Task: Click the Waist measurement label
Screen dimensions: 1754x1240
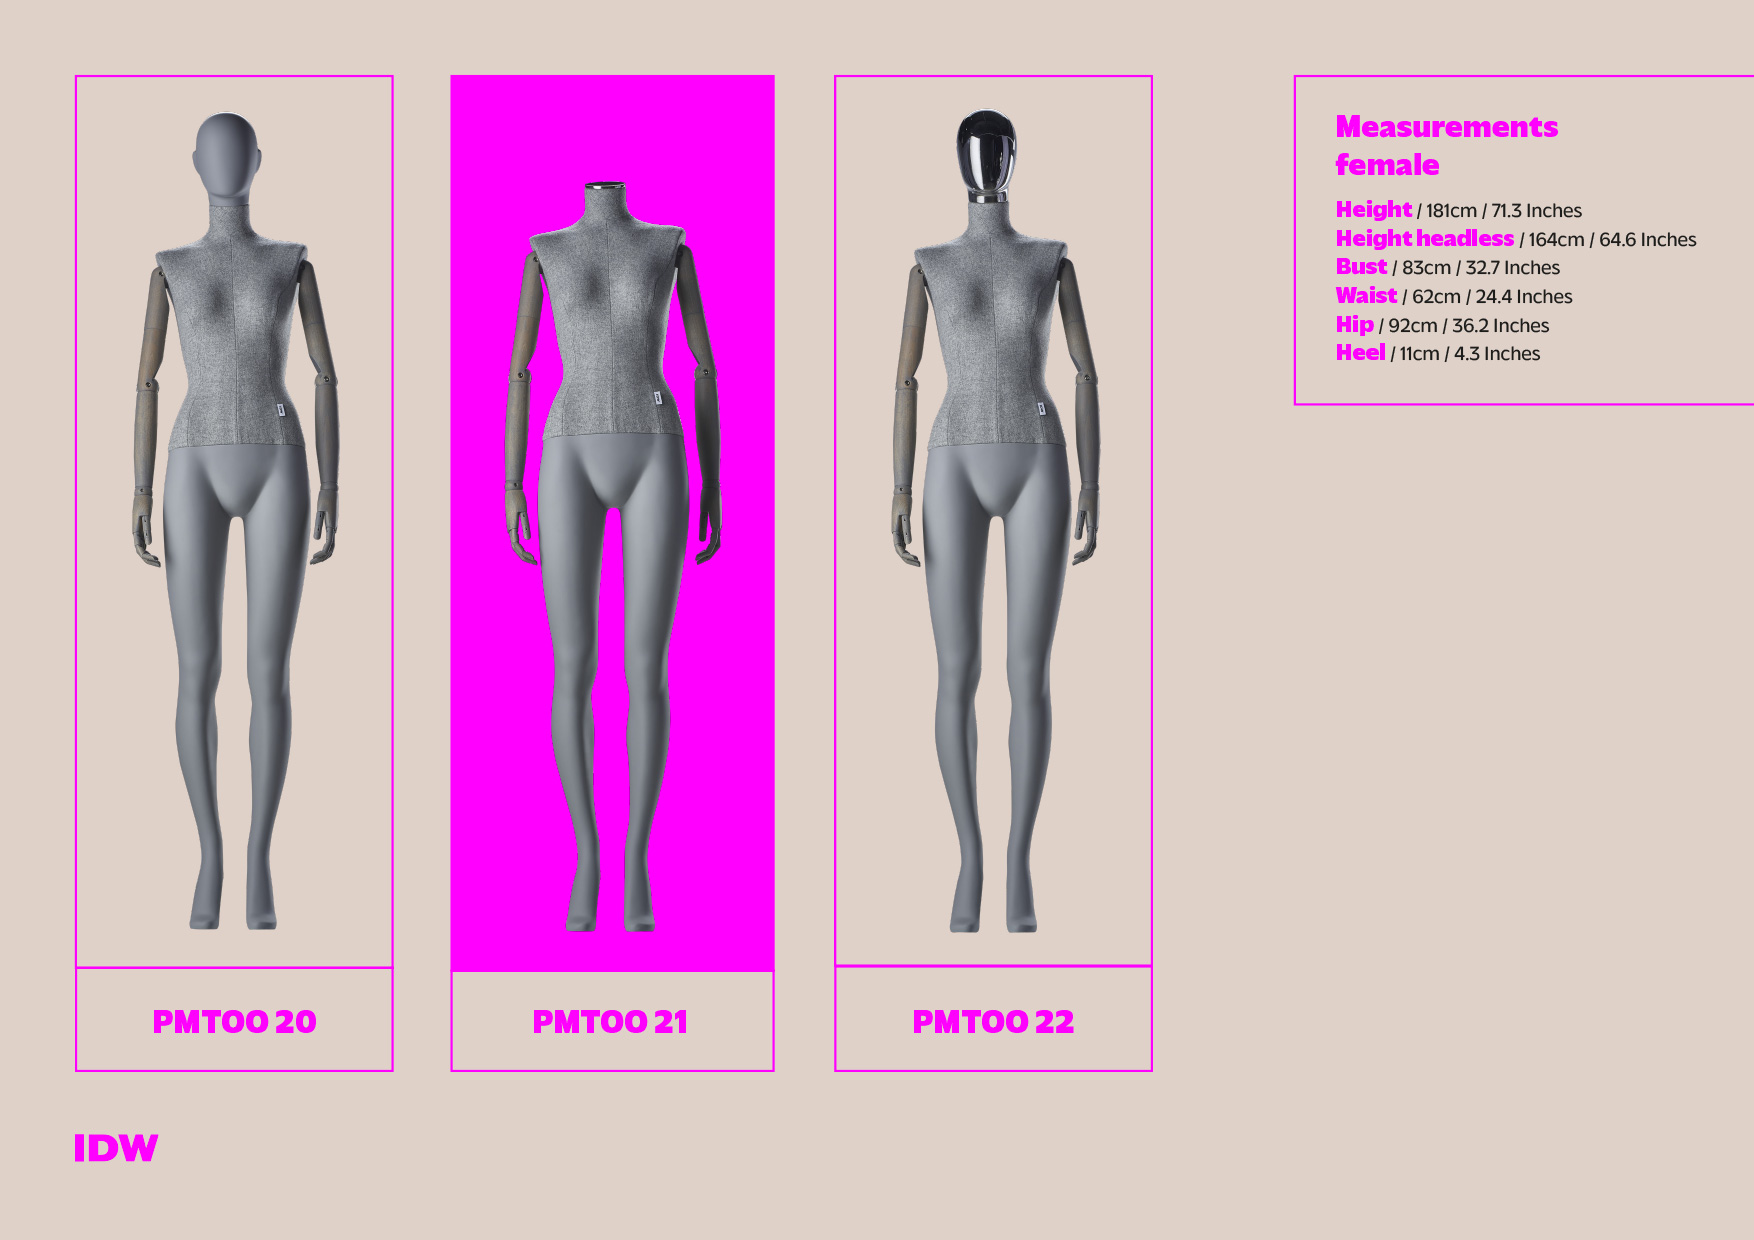Action: (1366, 296)
